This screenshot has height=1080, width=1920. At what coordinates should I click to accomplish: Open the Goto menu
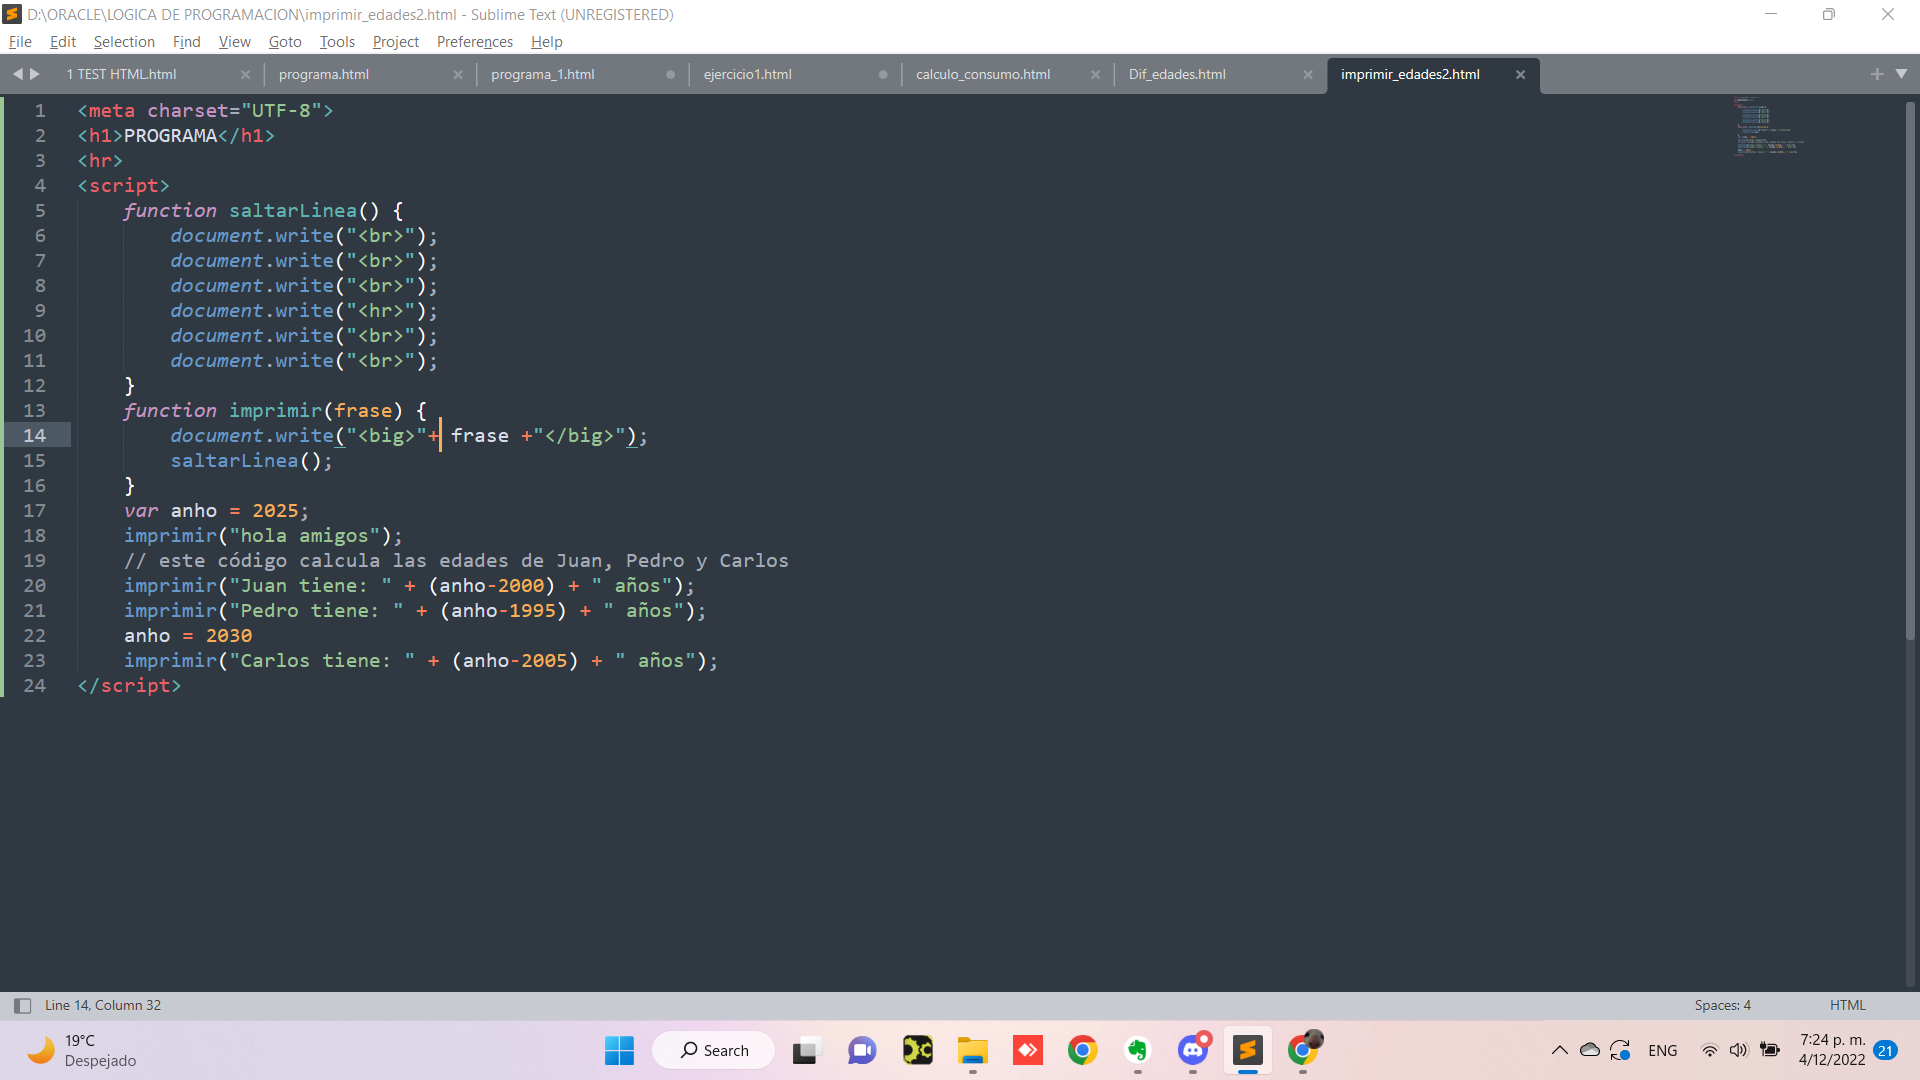[x=285, y=42]
